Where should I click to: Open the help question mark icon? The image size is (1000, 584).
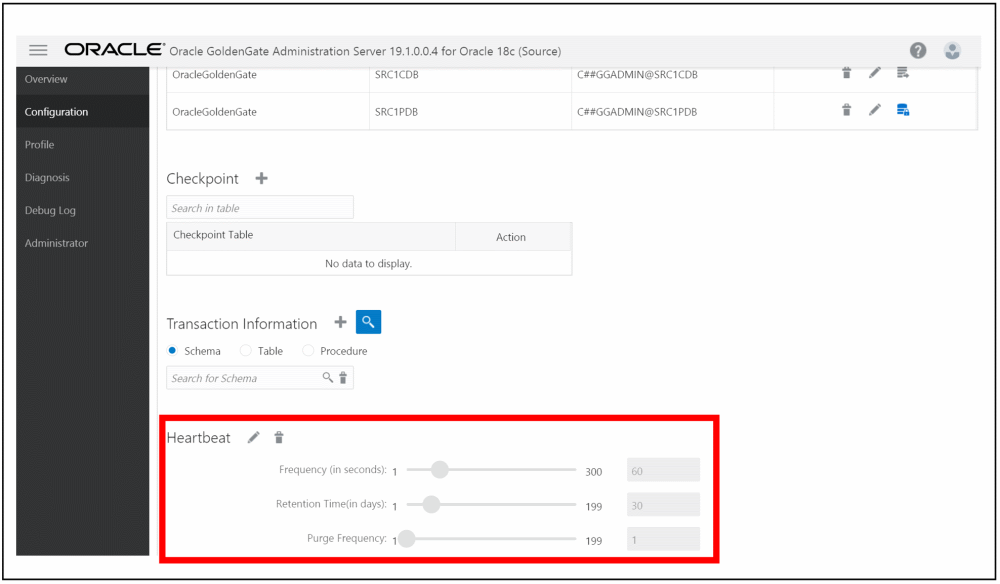point(918,50)
